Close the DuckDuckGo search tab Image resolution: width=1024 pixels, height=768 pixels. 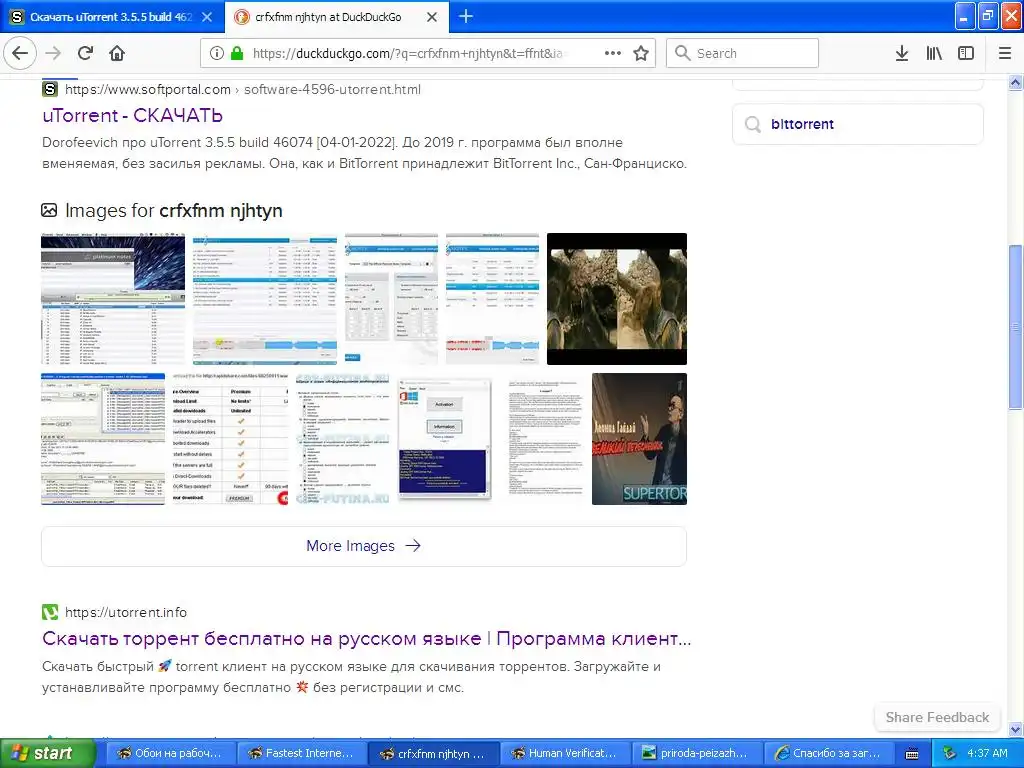432,17
